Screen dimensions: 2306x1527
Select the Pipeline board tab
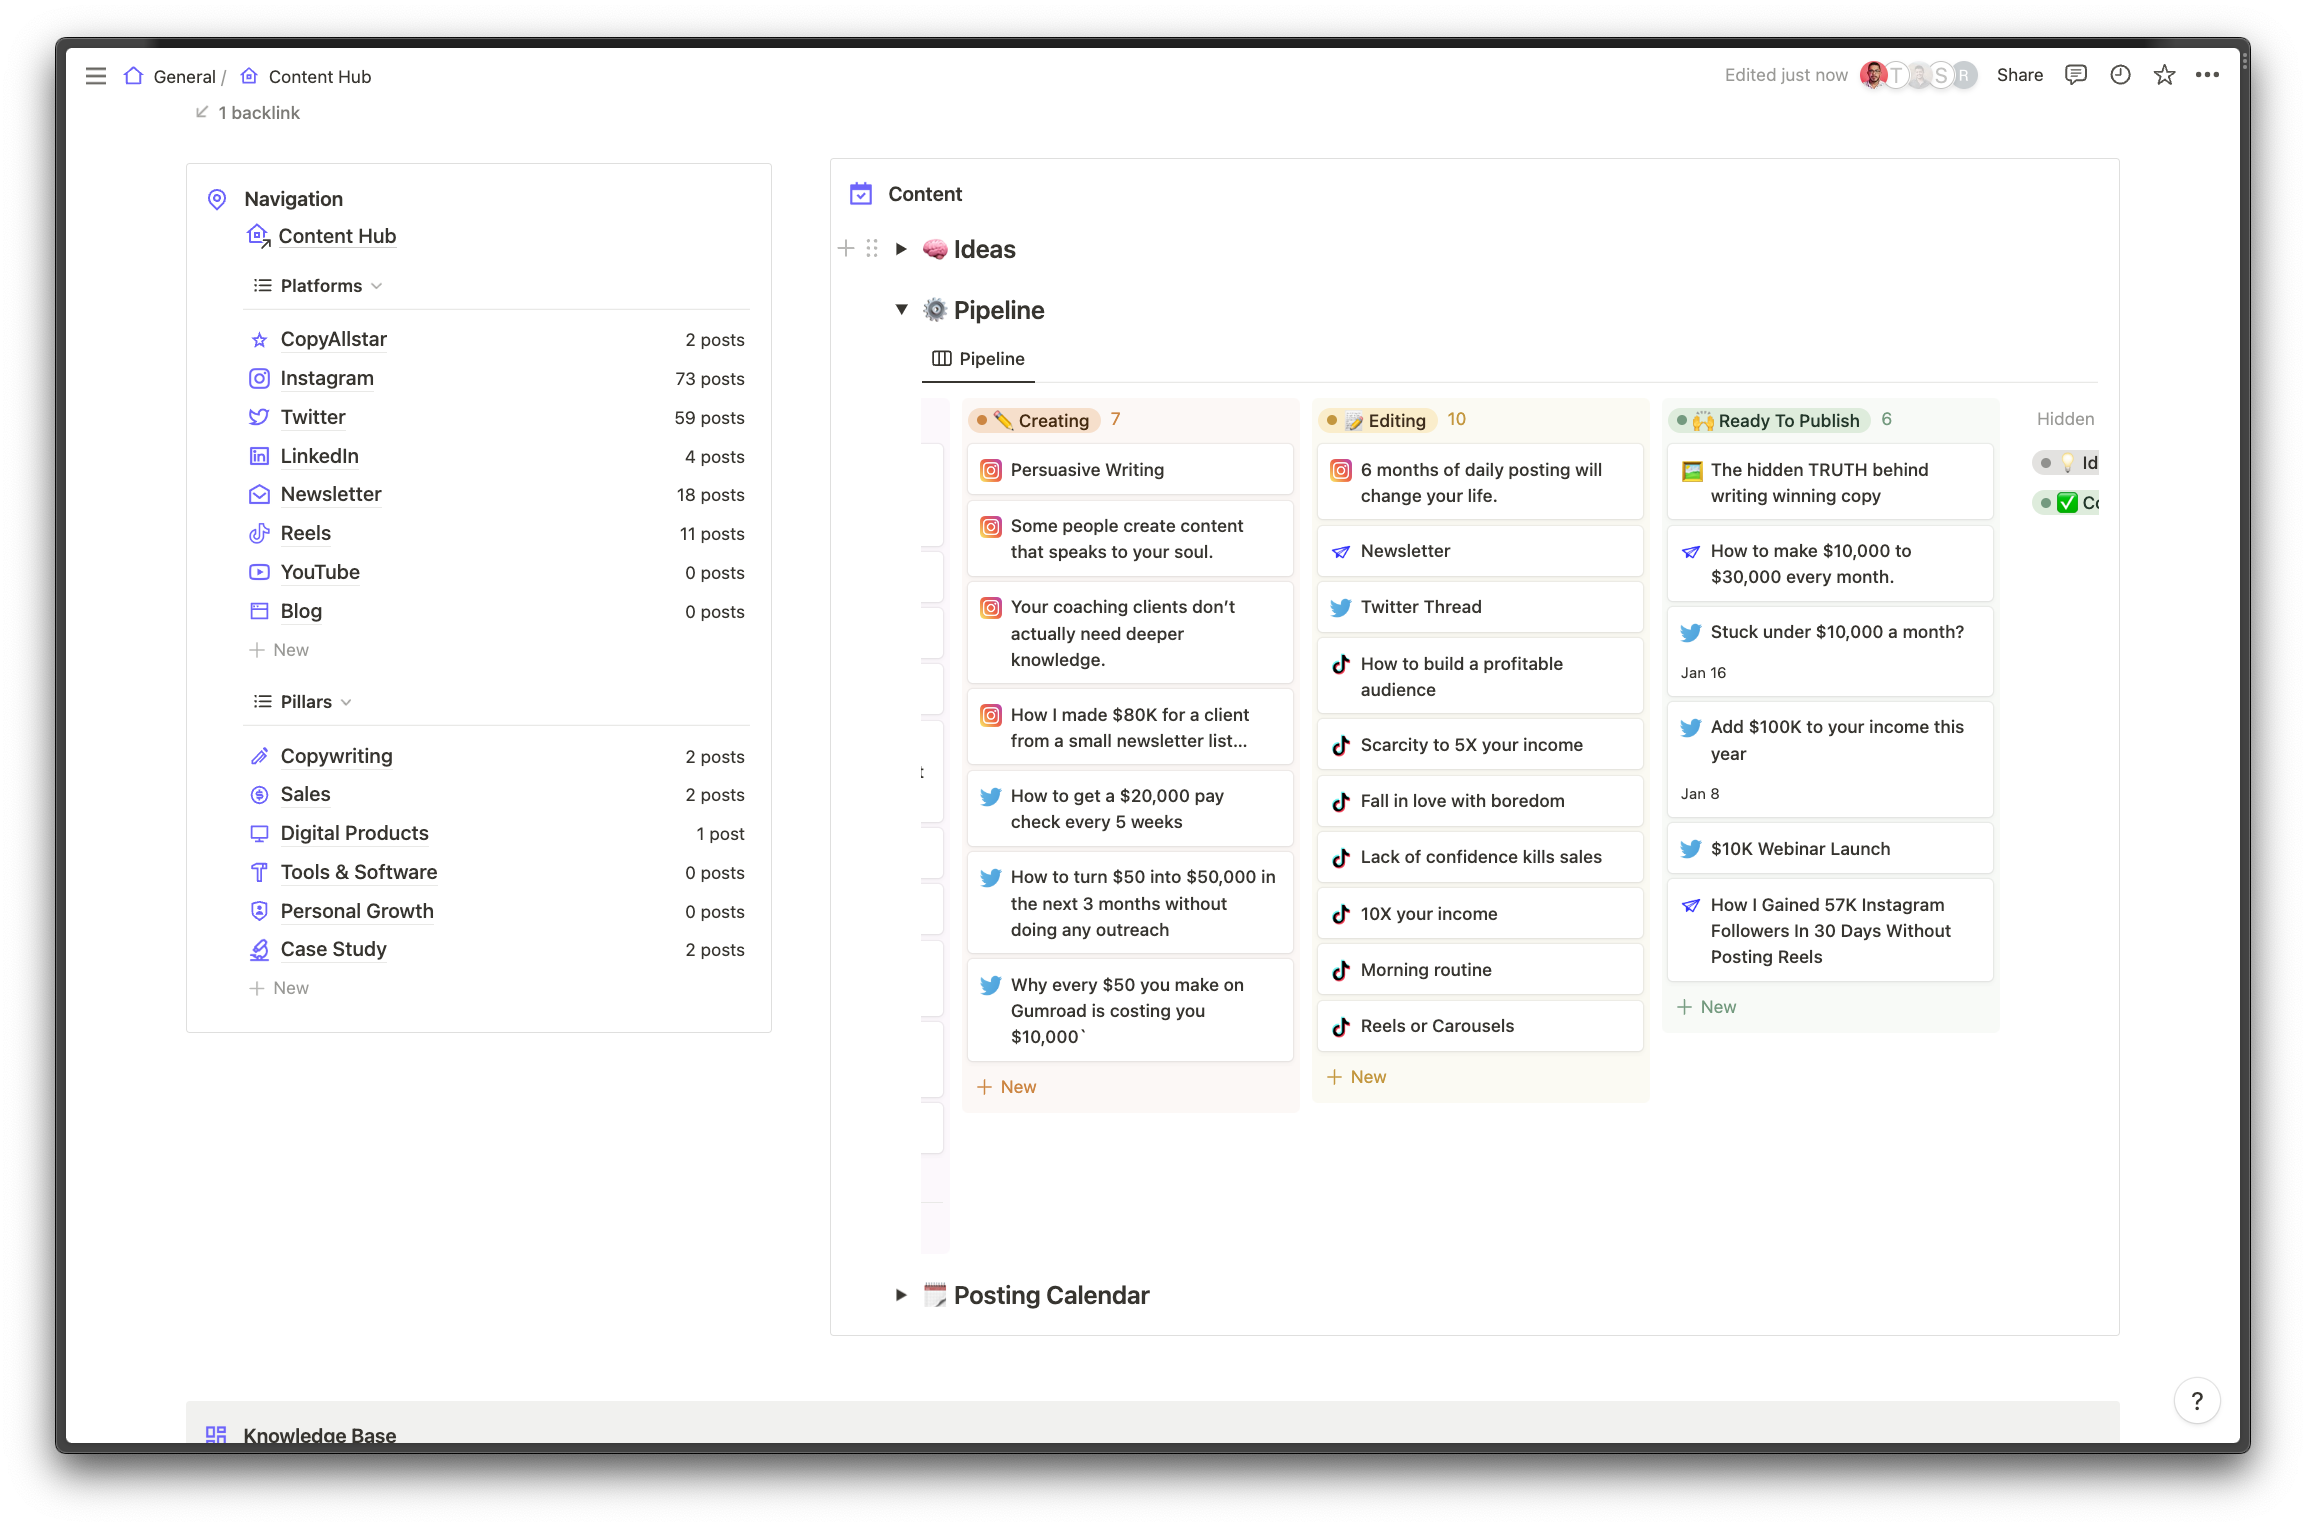click(x=978, y=359)
